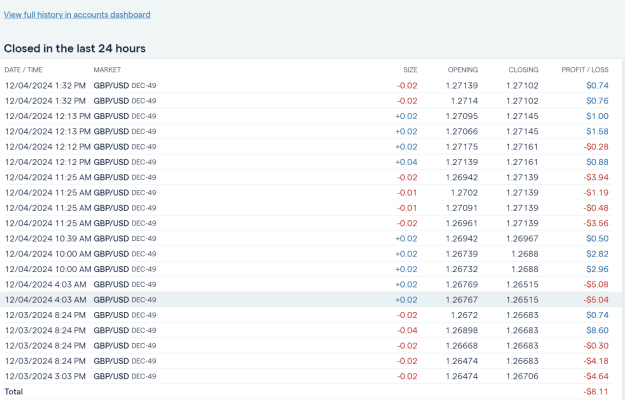Click the -0.04 size value
Image resolution: width=625 pixels, height=400 pixels.
click(407, 330)
